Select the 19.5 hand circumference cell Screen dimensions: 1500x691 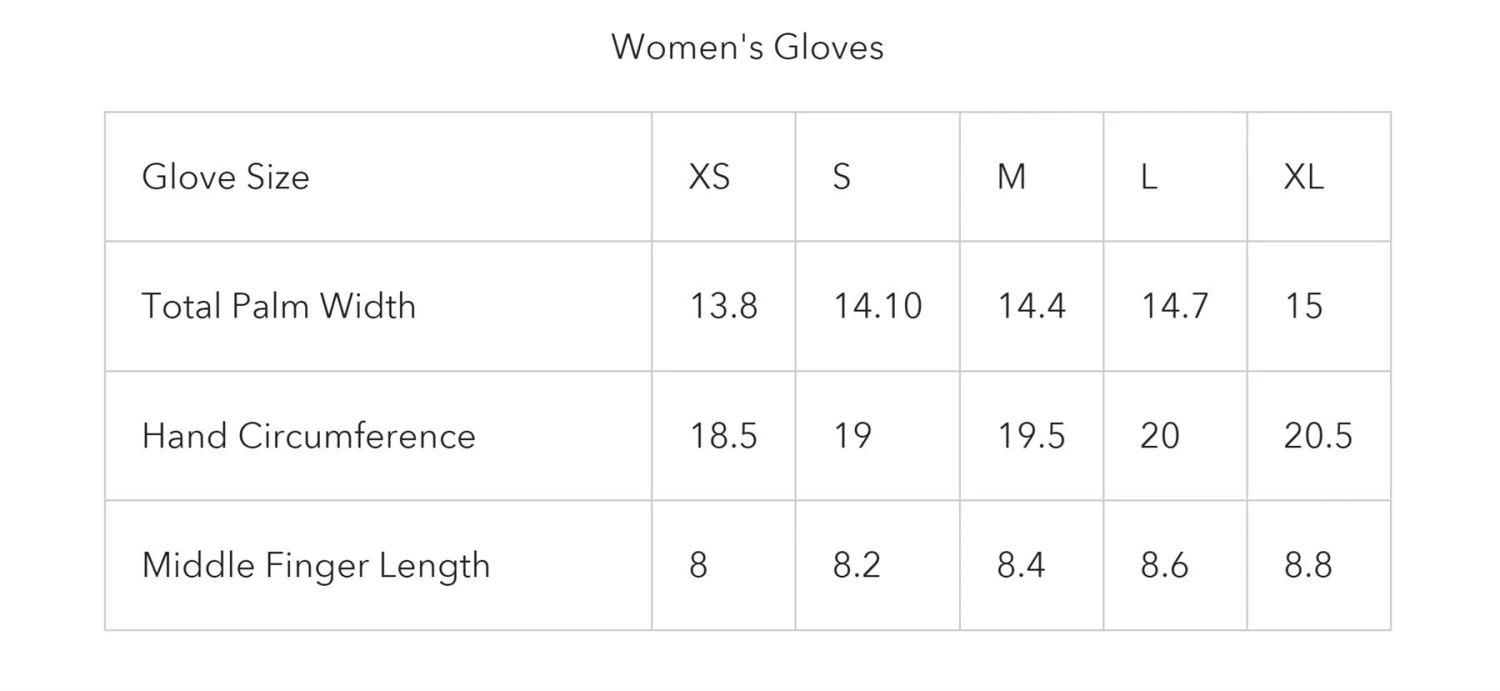1031,436
